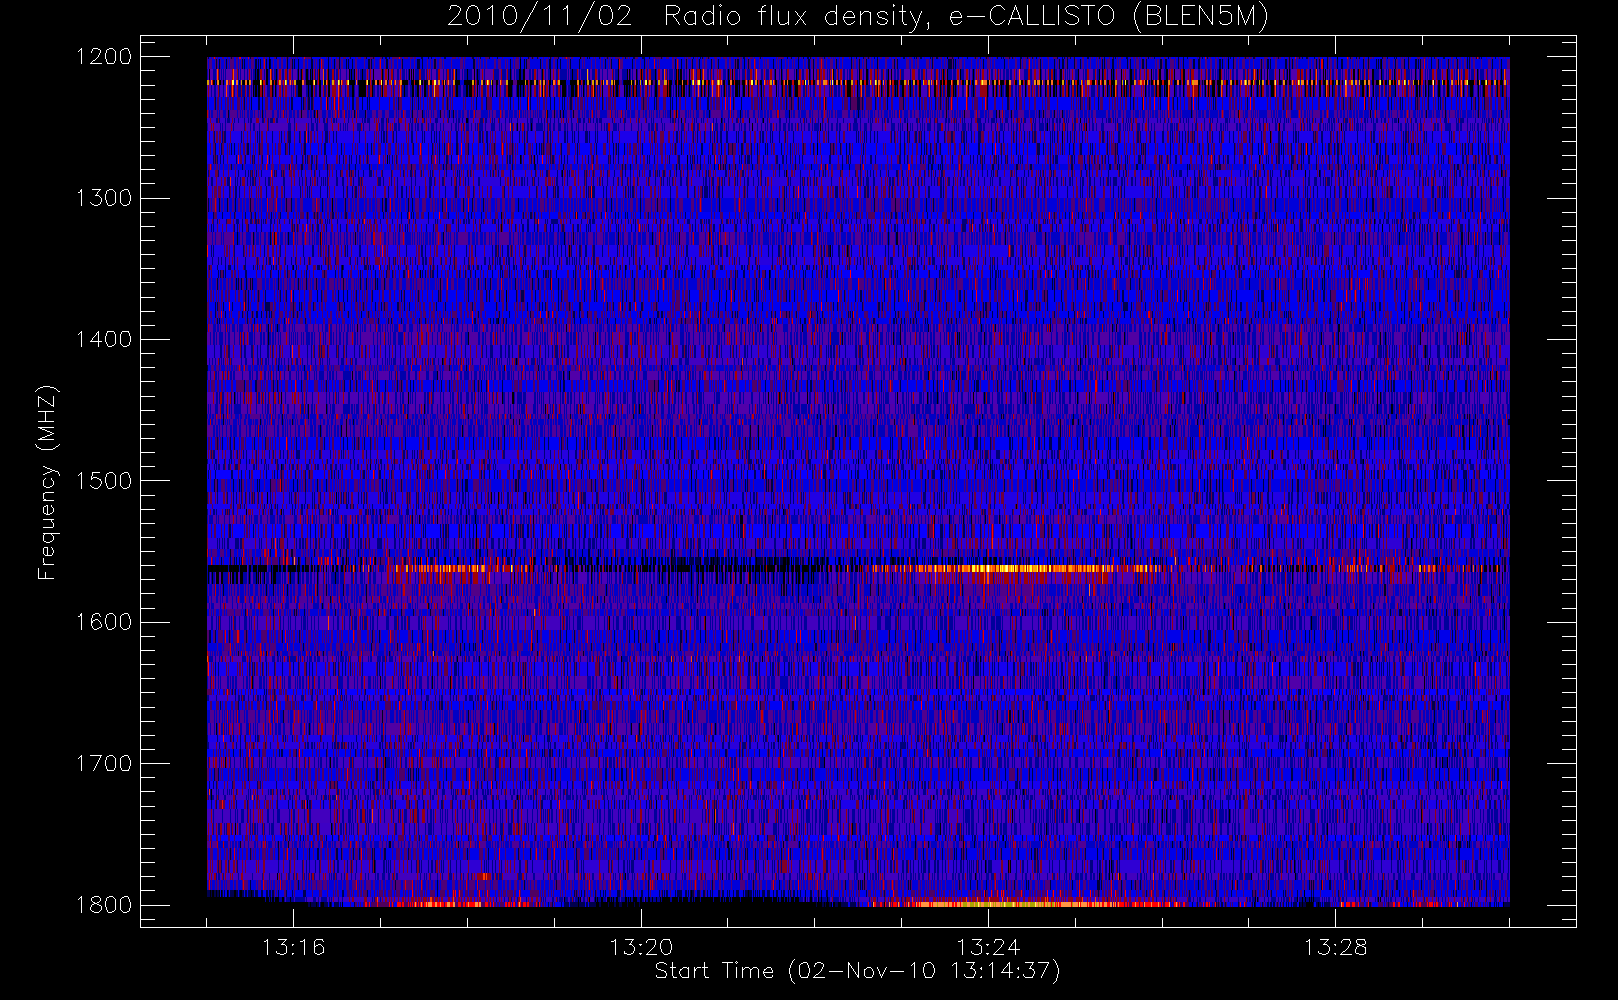This screenshot has height=1000, width=1618.
Task: Click the 1300 frequency tick label
Action: pyautogui.click(x=104, y=198)
